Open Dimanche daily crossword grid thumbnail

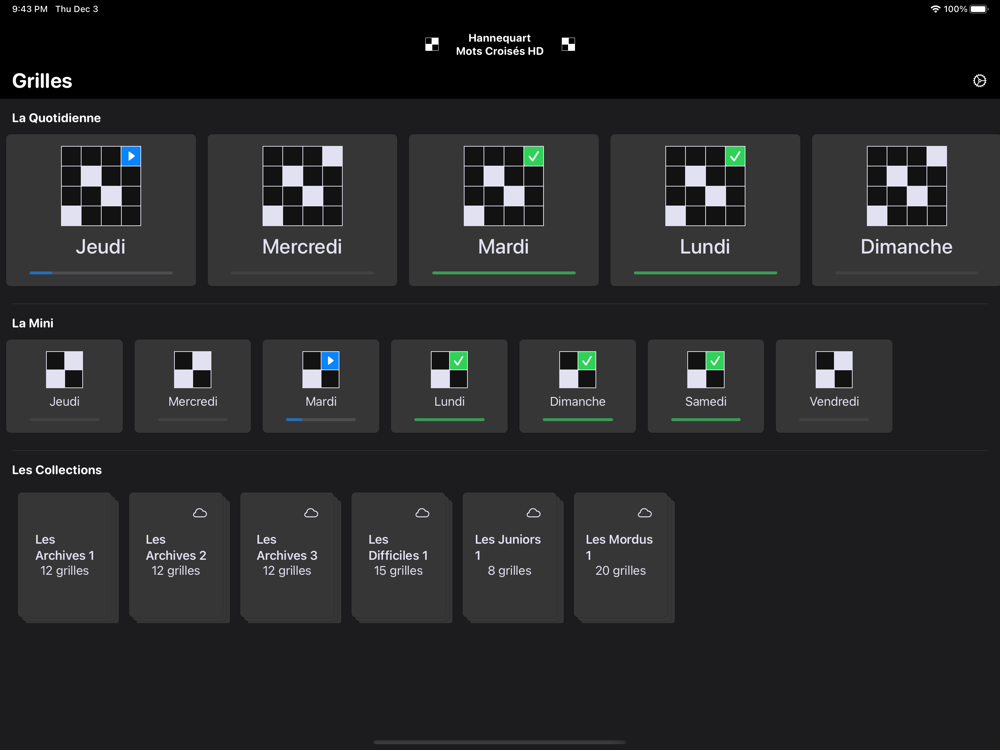point(906,186)
